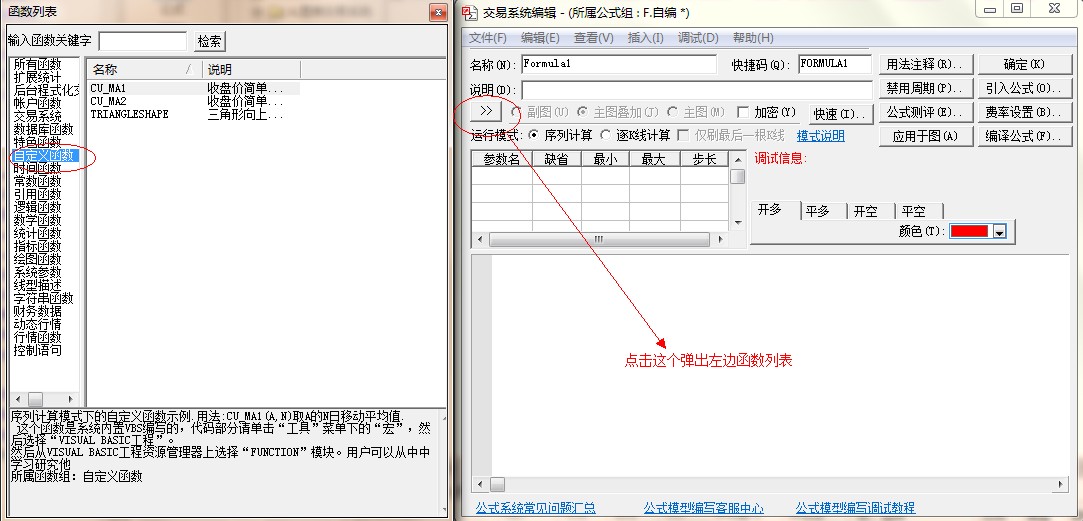Open the 调试(D) menu
The width and height of the screenshot is (1083, 521).
pyautogui.click(x=698, y=38)
